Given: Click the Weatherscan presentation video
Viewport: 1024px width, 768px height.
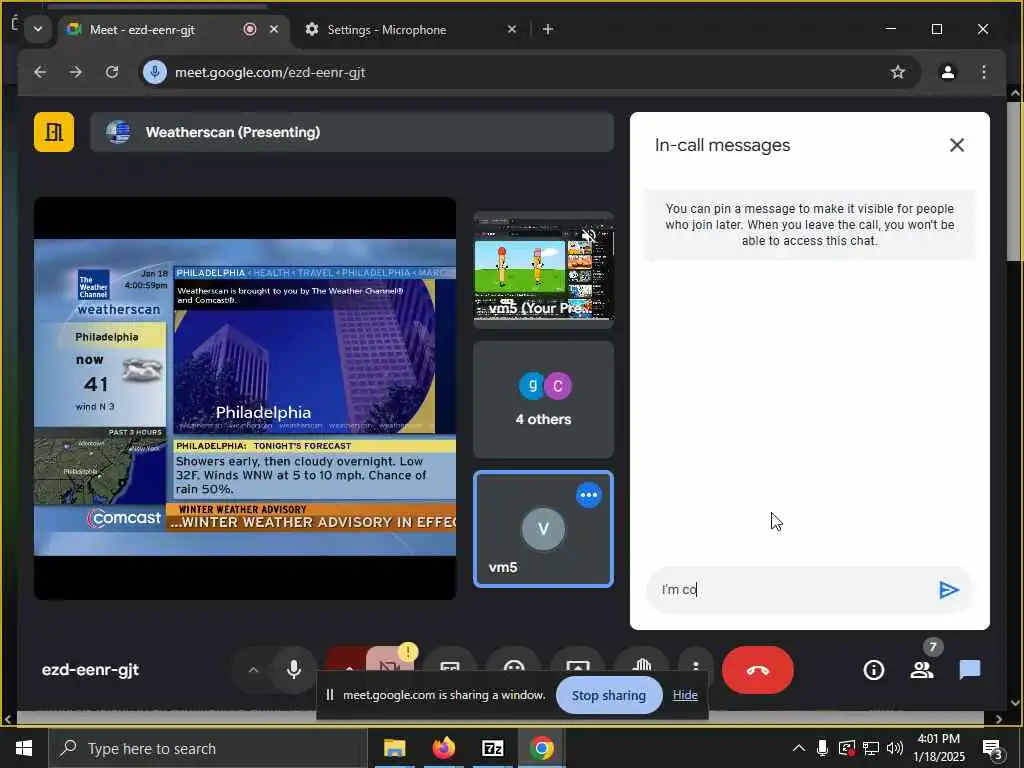Looking at the screenshot, I should 245,398.
